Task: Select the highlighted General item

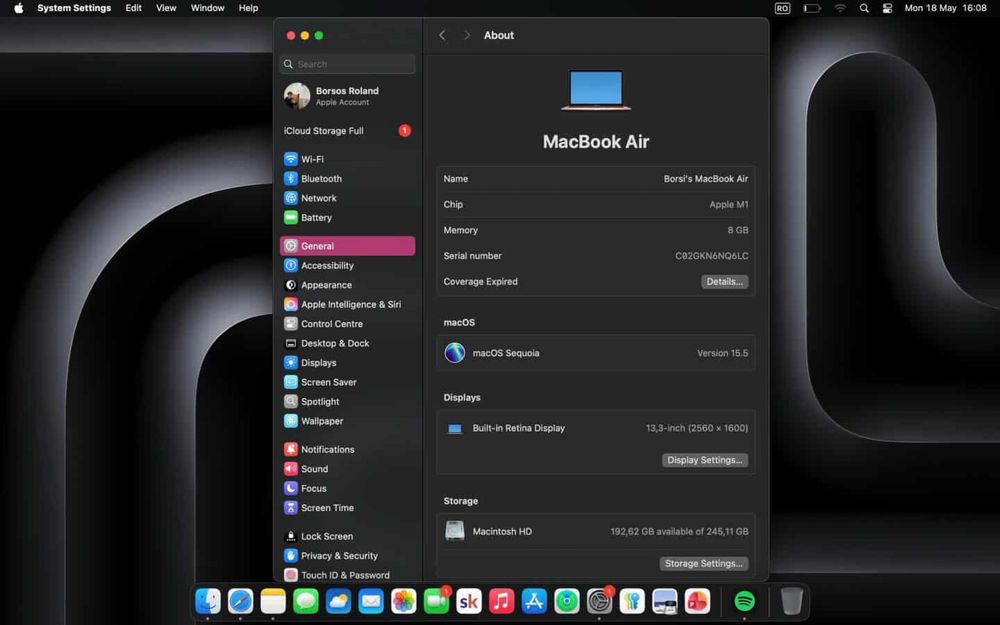Action: pos(348,246)
